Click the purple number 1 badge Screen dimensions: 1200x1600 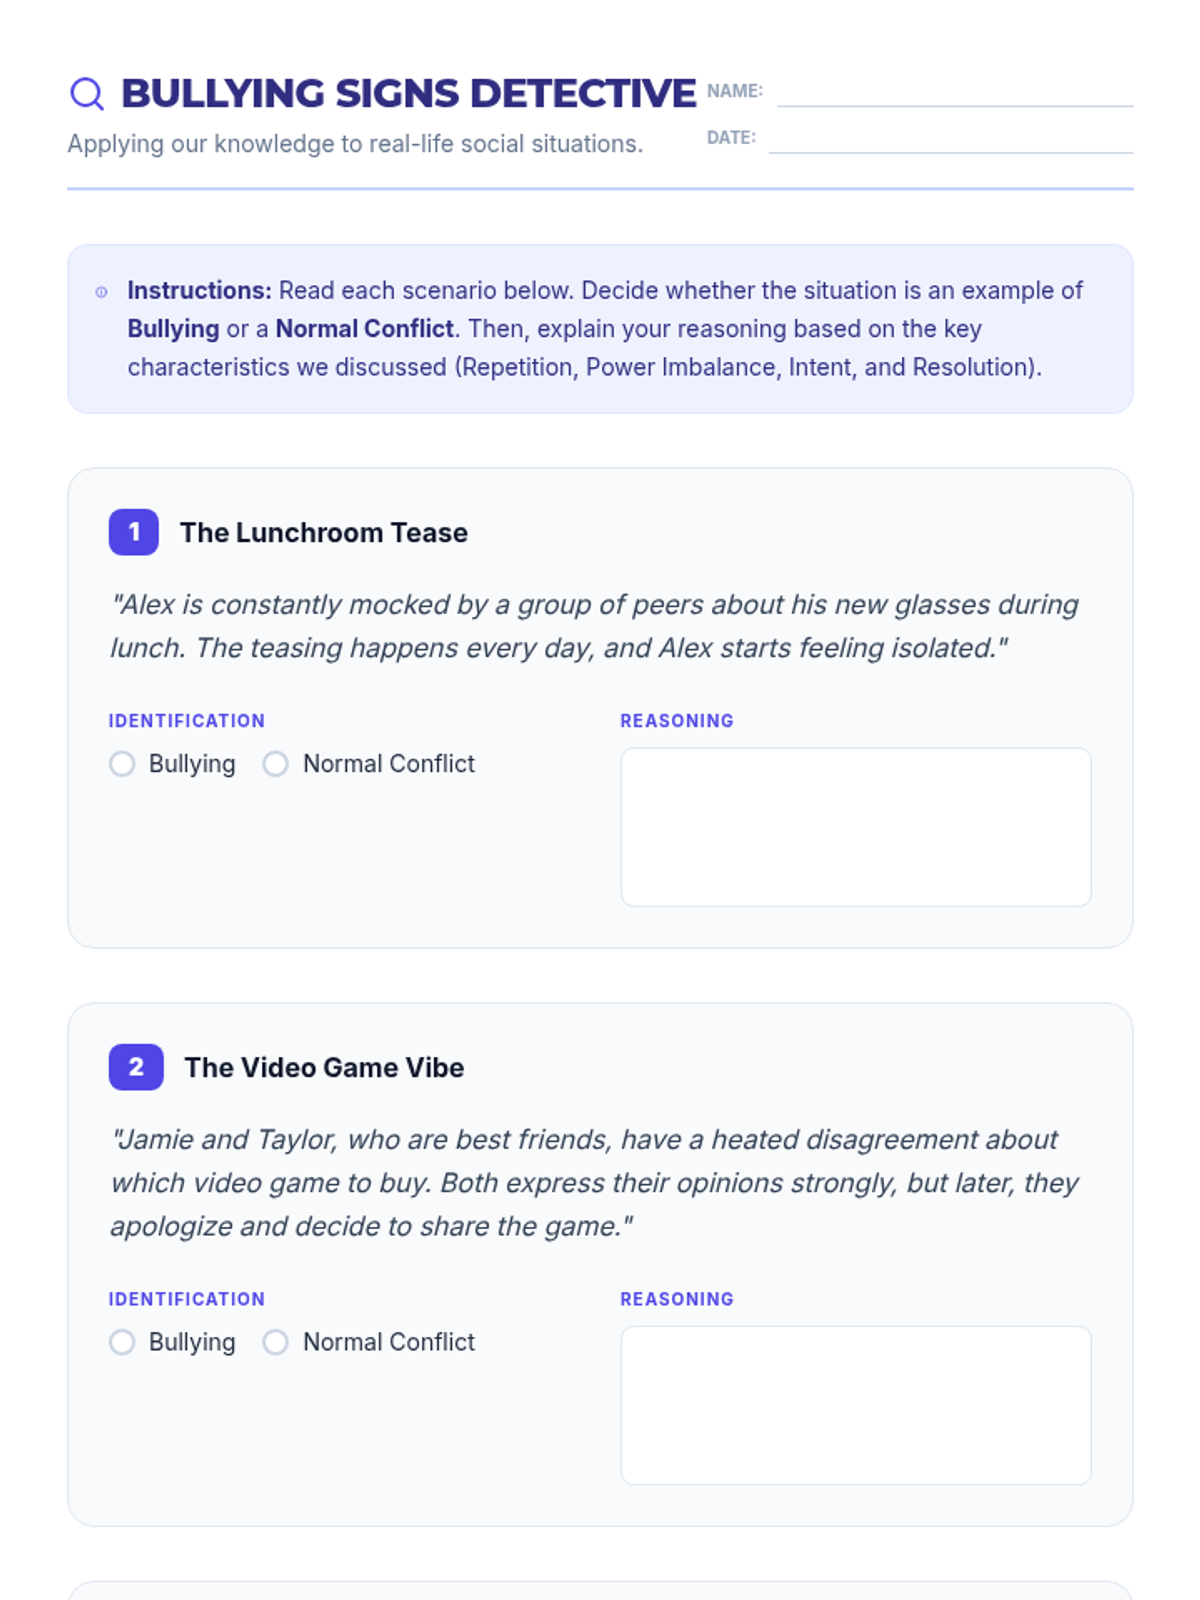134,532
